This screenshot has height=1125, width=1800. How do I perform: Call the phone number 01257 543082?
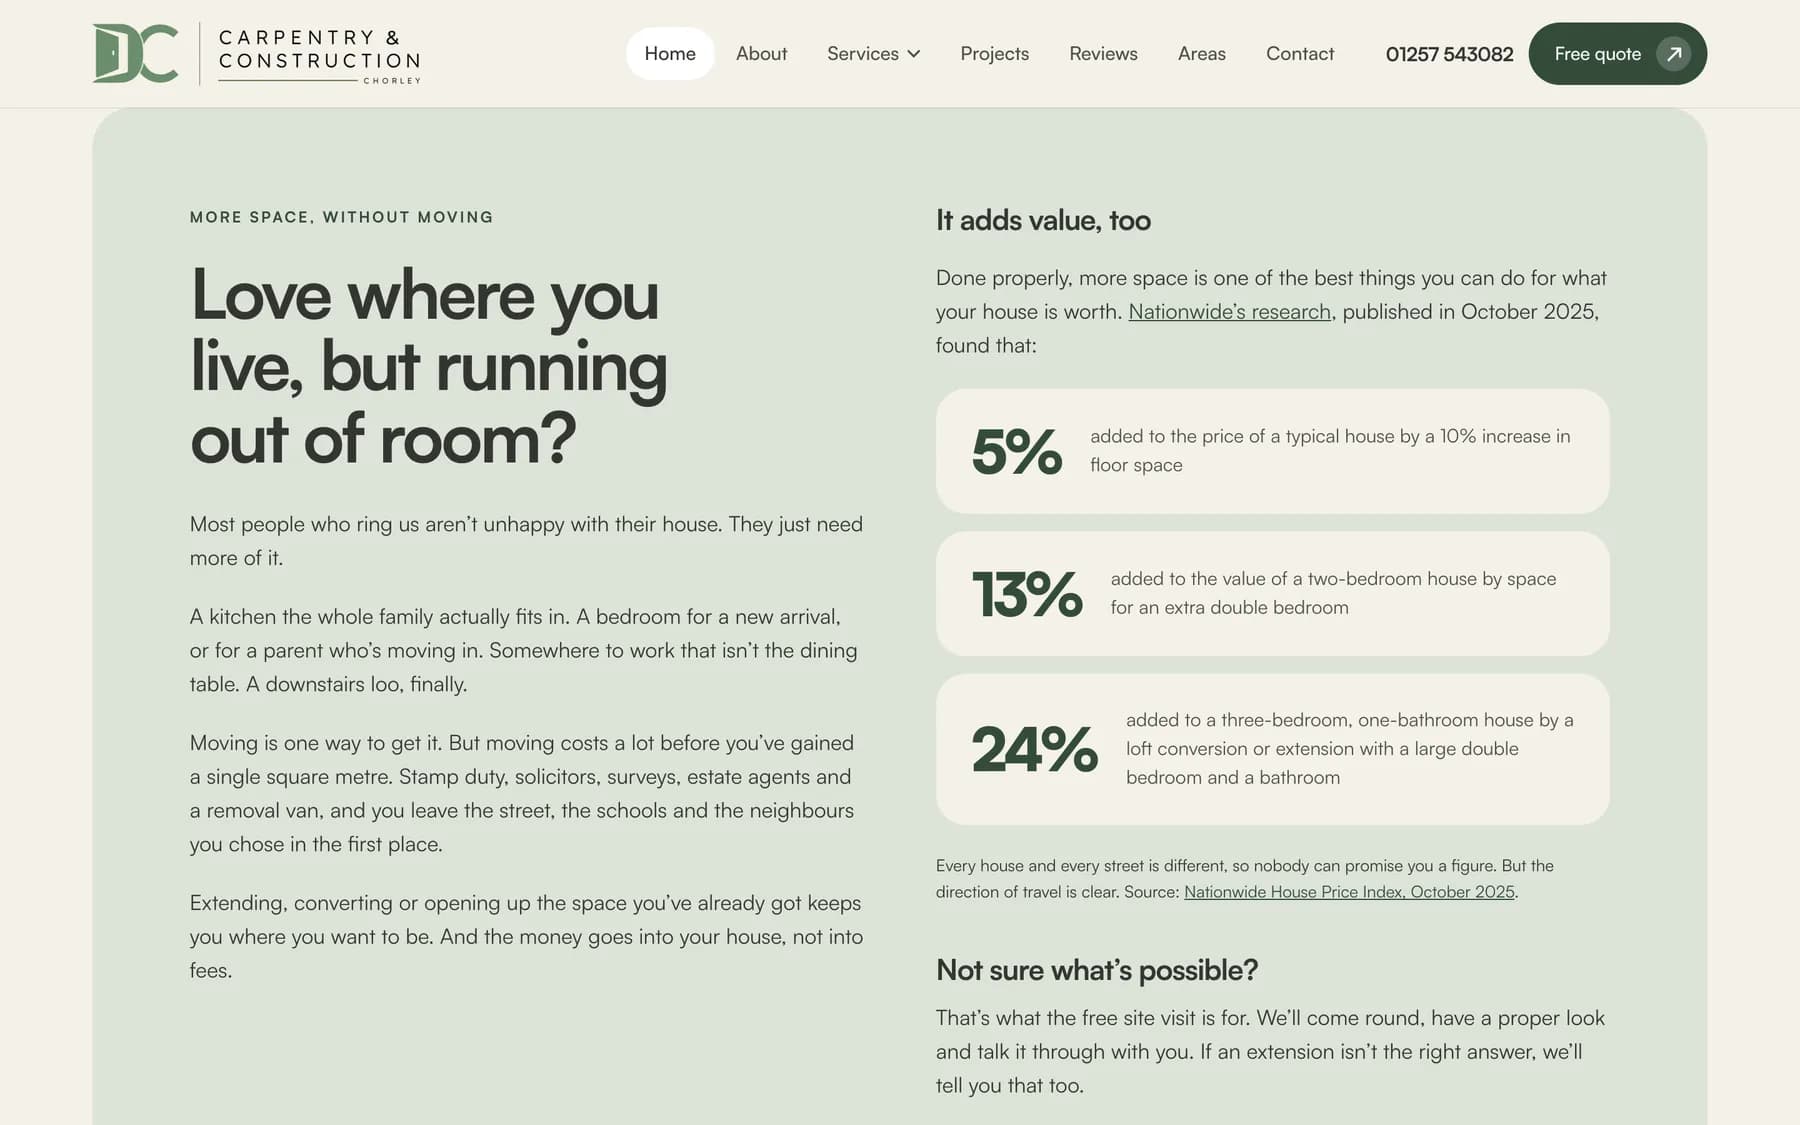click(x=1449, y=54)
